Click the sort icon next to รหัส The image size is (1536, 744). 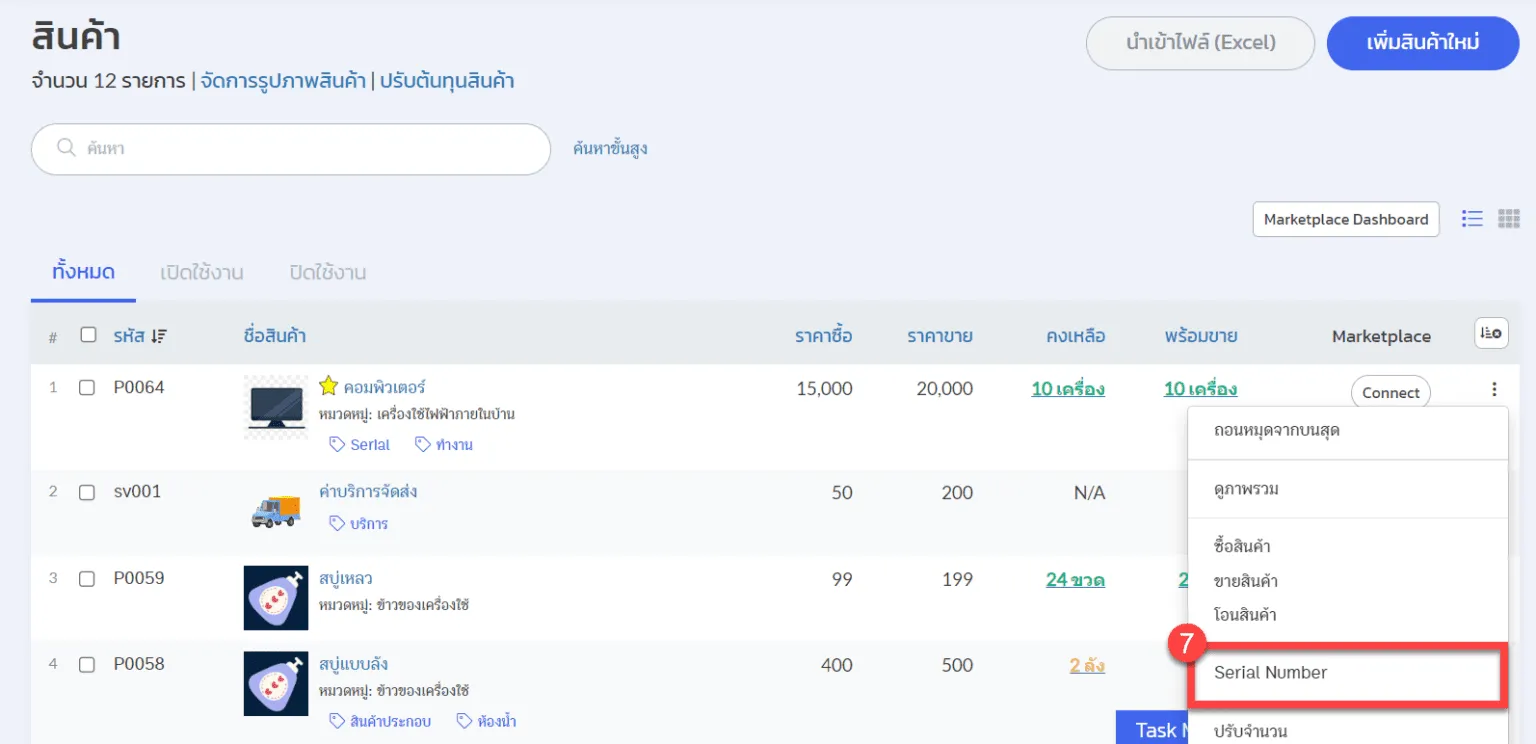(x=159, y=337)
